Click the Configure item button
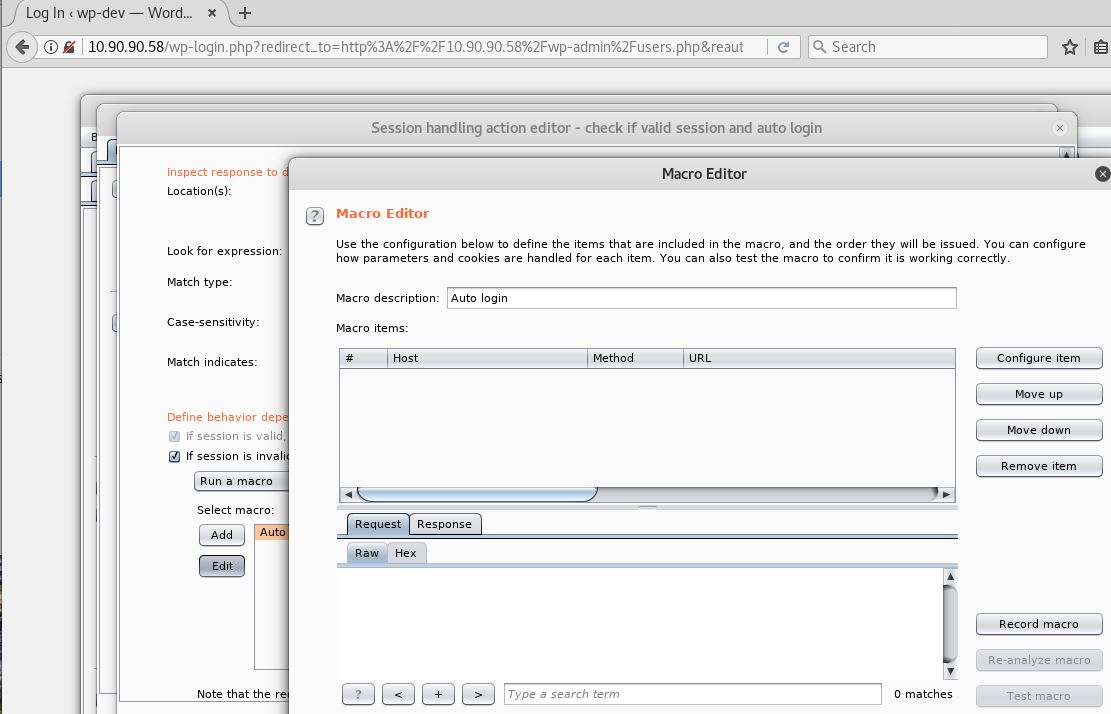1111x714 pixels. 1039,358
